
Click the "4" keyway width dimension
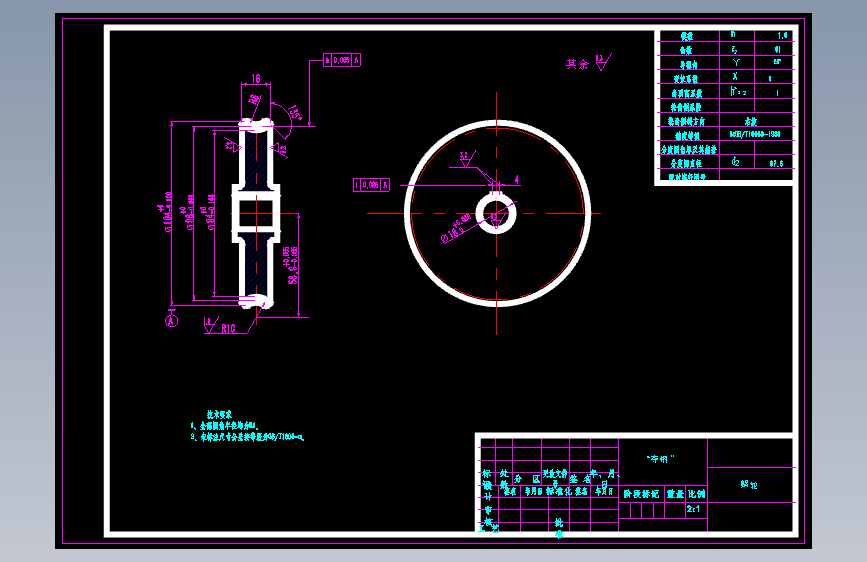coord(516,179)
